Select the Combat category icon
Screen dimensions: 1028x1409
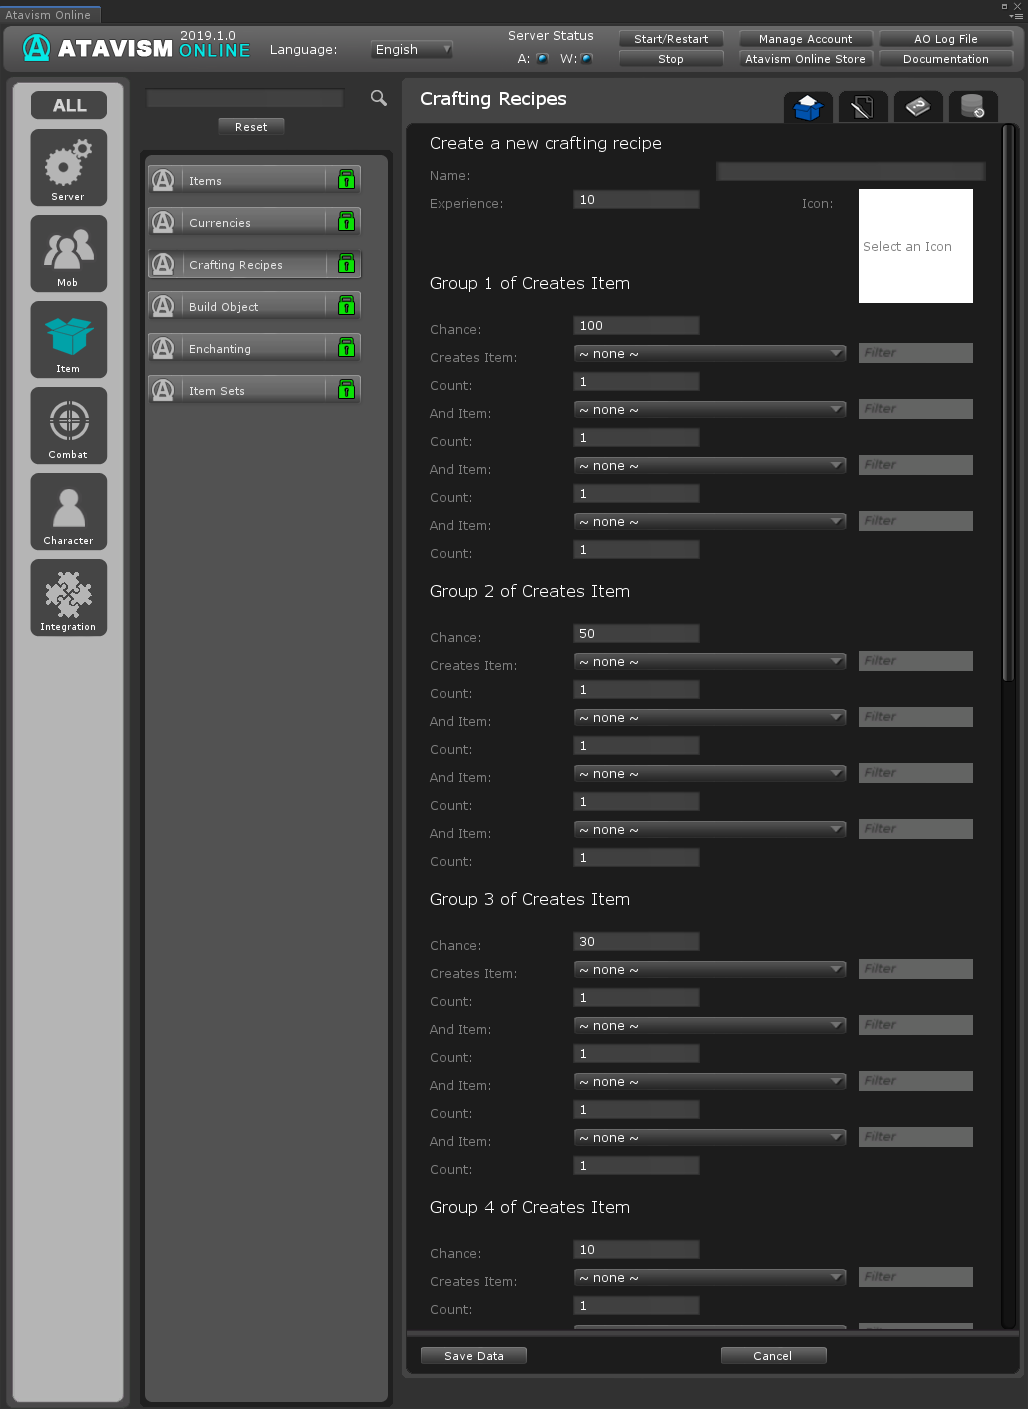coord(68,425)
